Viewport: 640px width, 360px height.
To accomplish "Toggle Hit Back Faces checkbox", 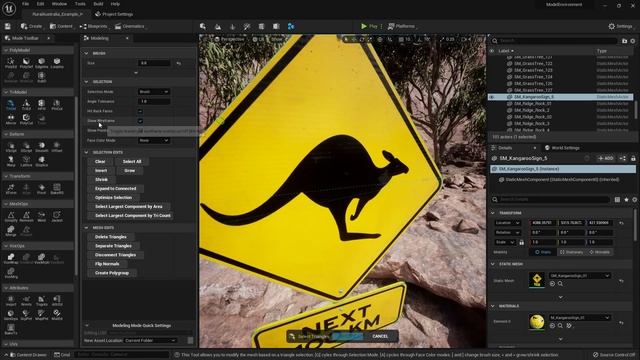I will (x=140, y=111).
